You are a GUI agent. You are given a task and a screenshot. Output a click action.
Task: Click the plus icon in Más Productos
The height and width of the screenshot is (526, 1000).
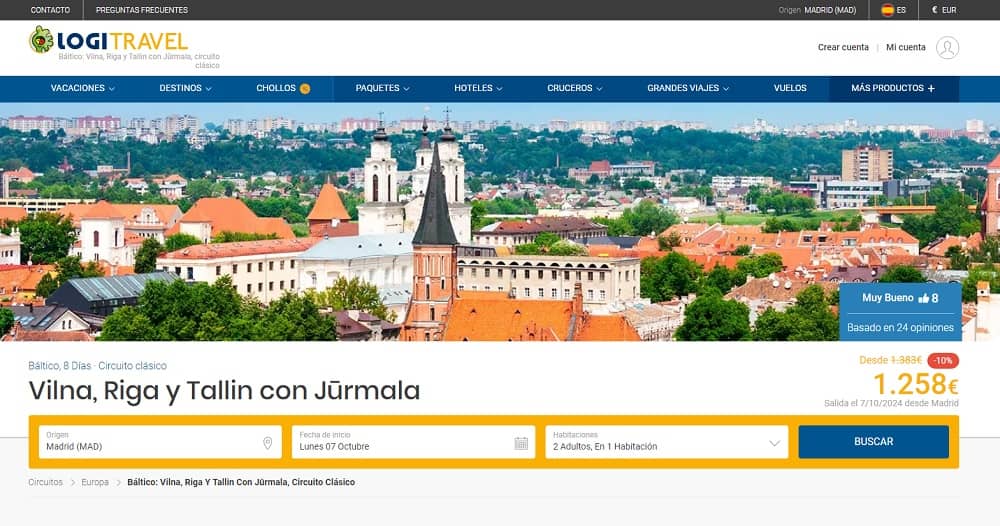tap(931, 89)
